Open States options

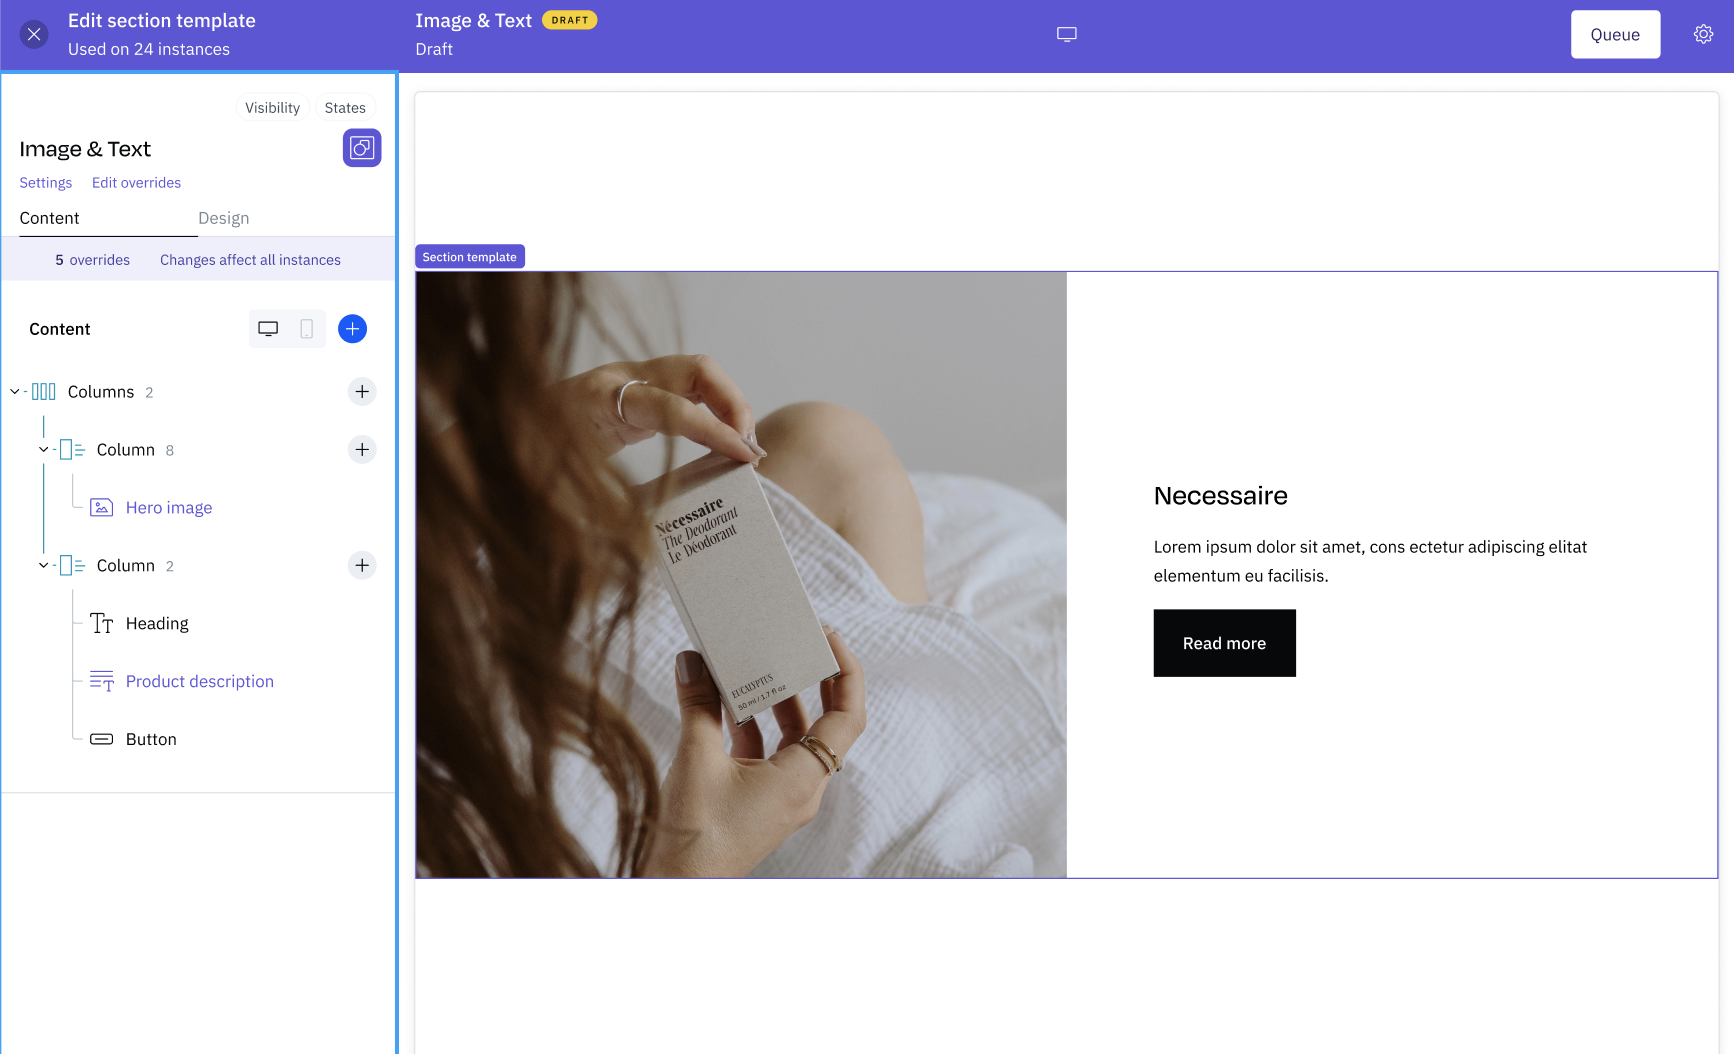click(x=345, y=108)
